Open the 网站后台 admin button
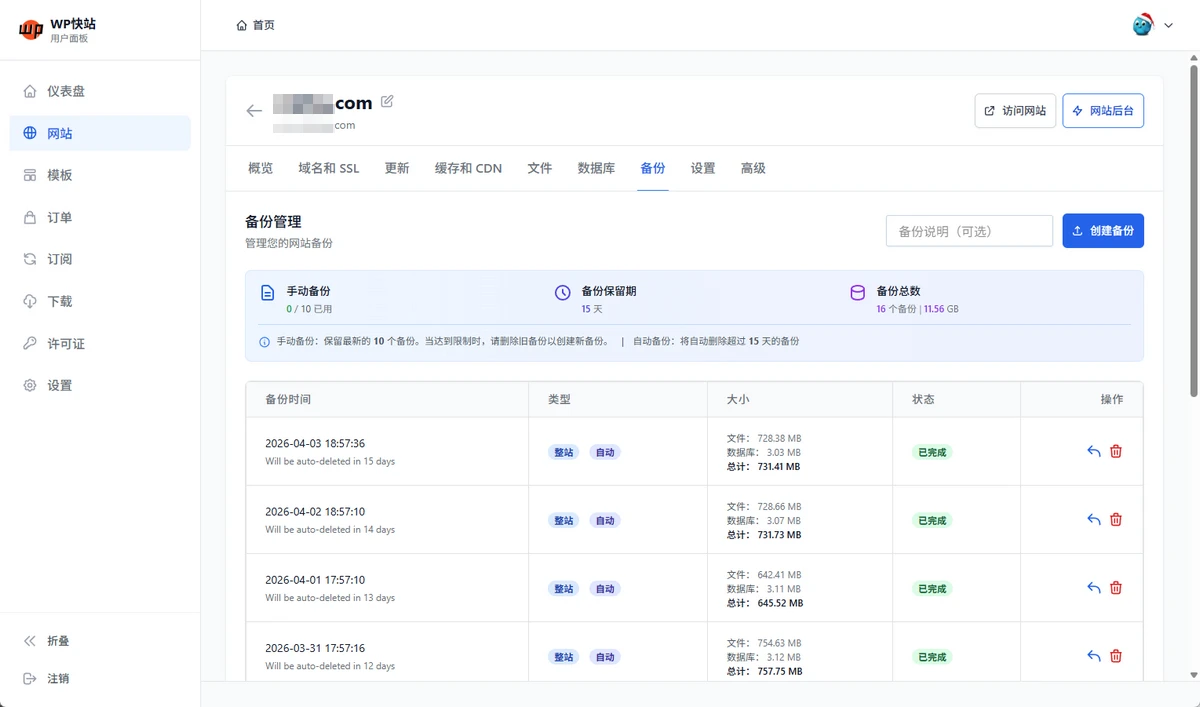The height and width of the screenshot is (707, 1200). click(1102, 111)
